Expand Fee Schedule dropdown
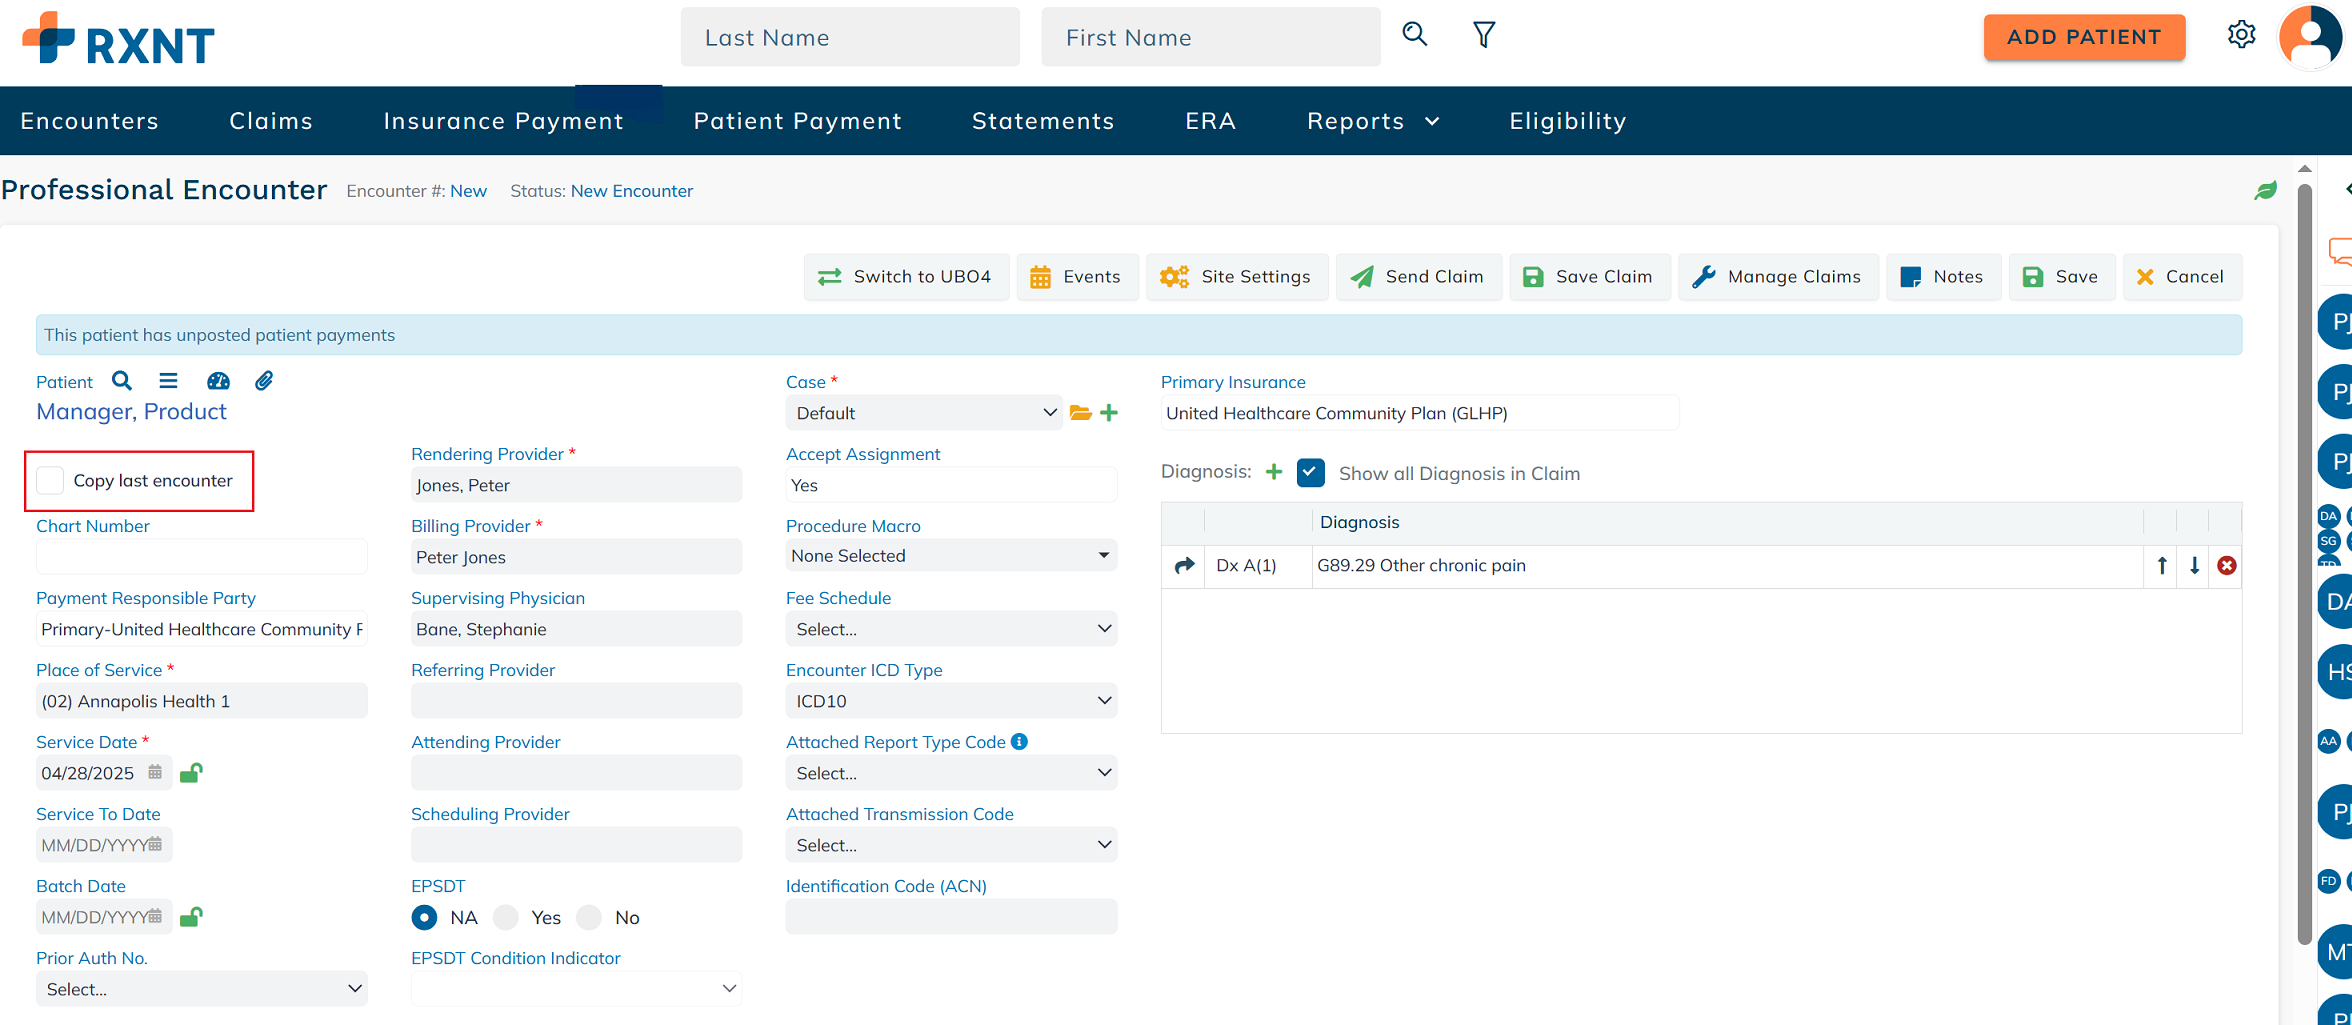 [951, 629]
